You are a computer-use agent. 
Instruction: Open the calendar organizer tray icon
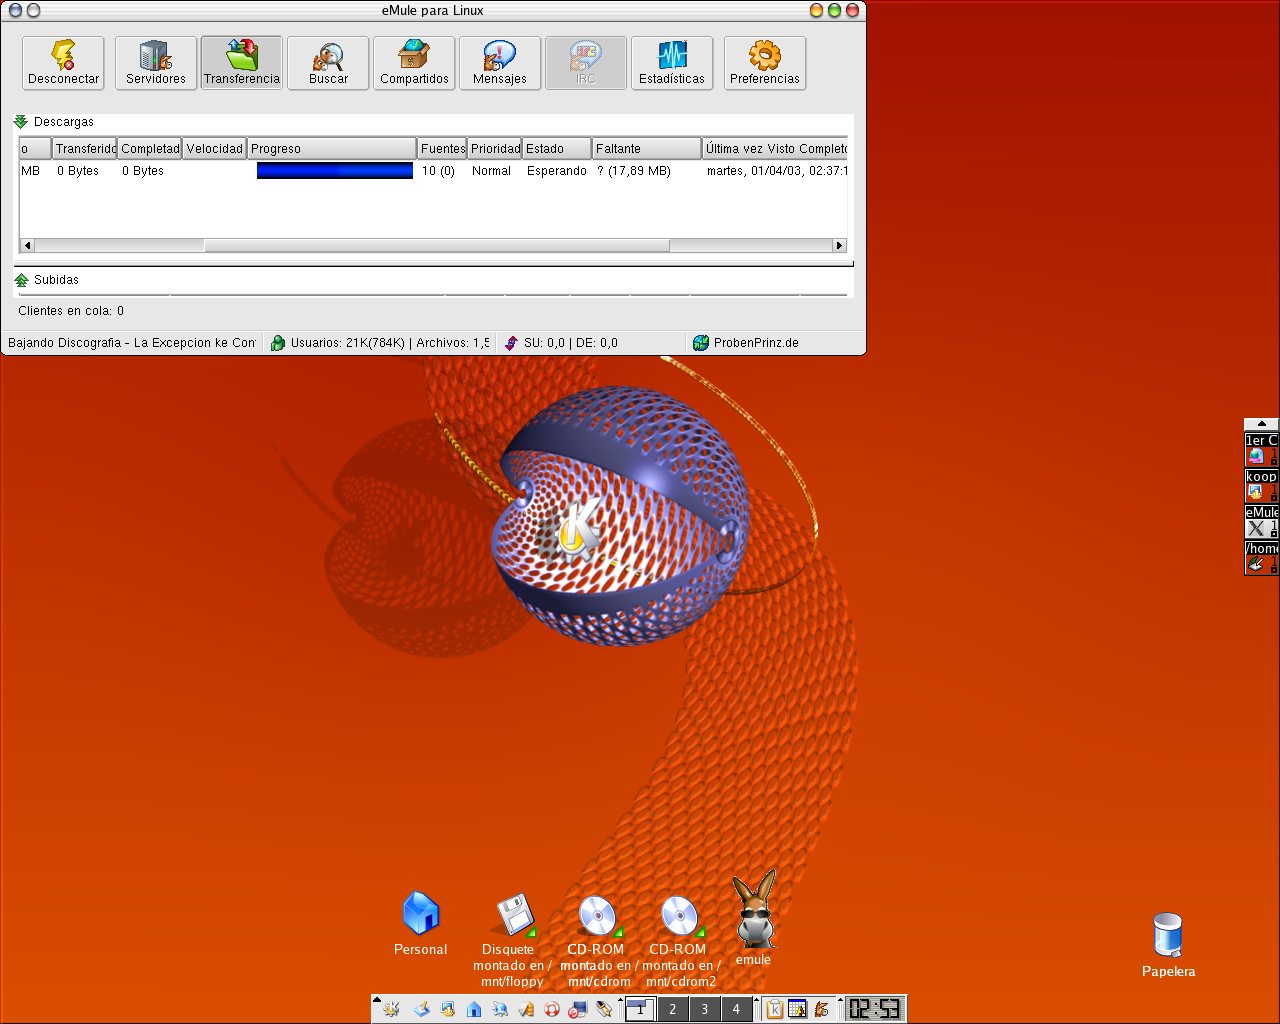click(797, 1009)
